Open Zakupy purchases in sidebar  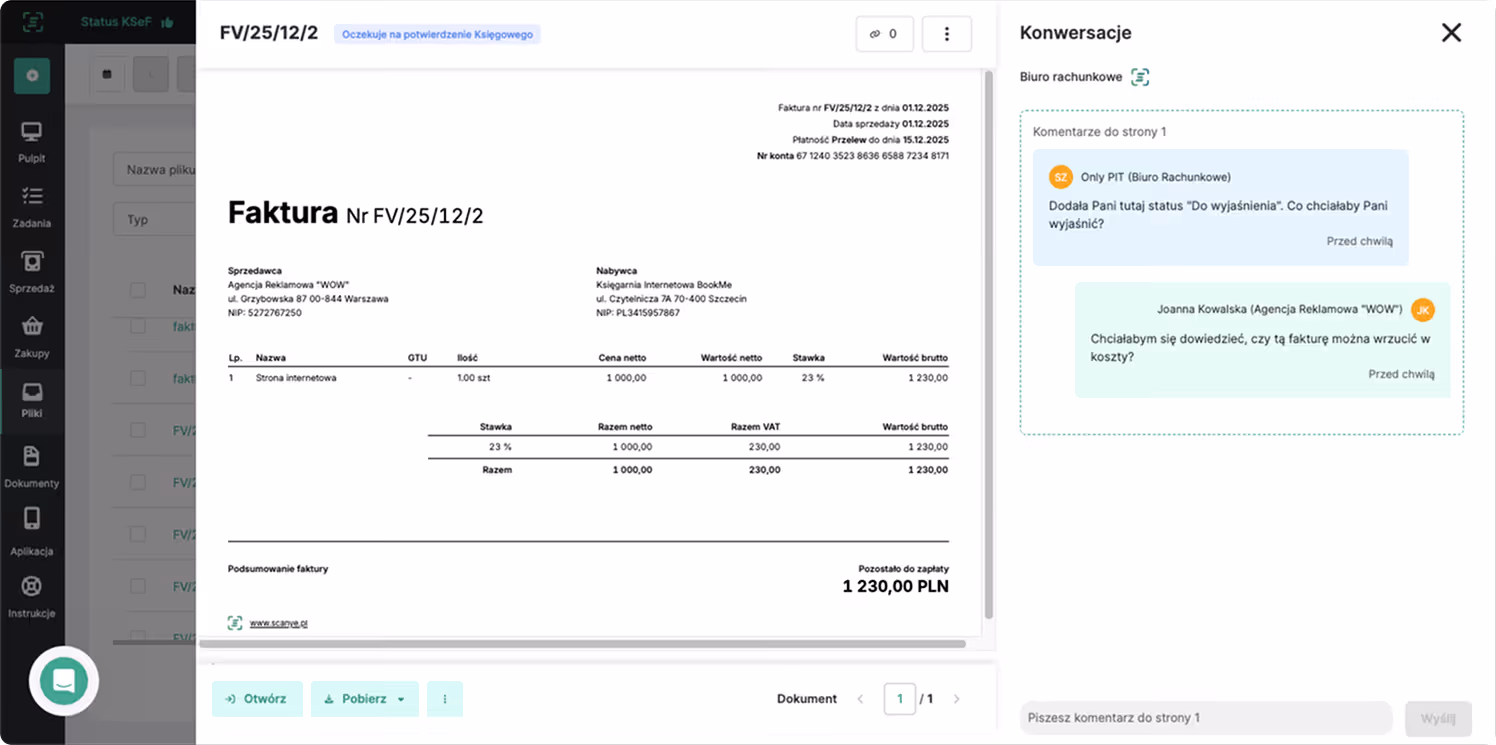pos(32,337)
